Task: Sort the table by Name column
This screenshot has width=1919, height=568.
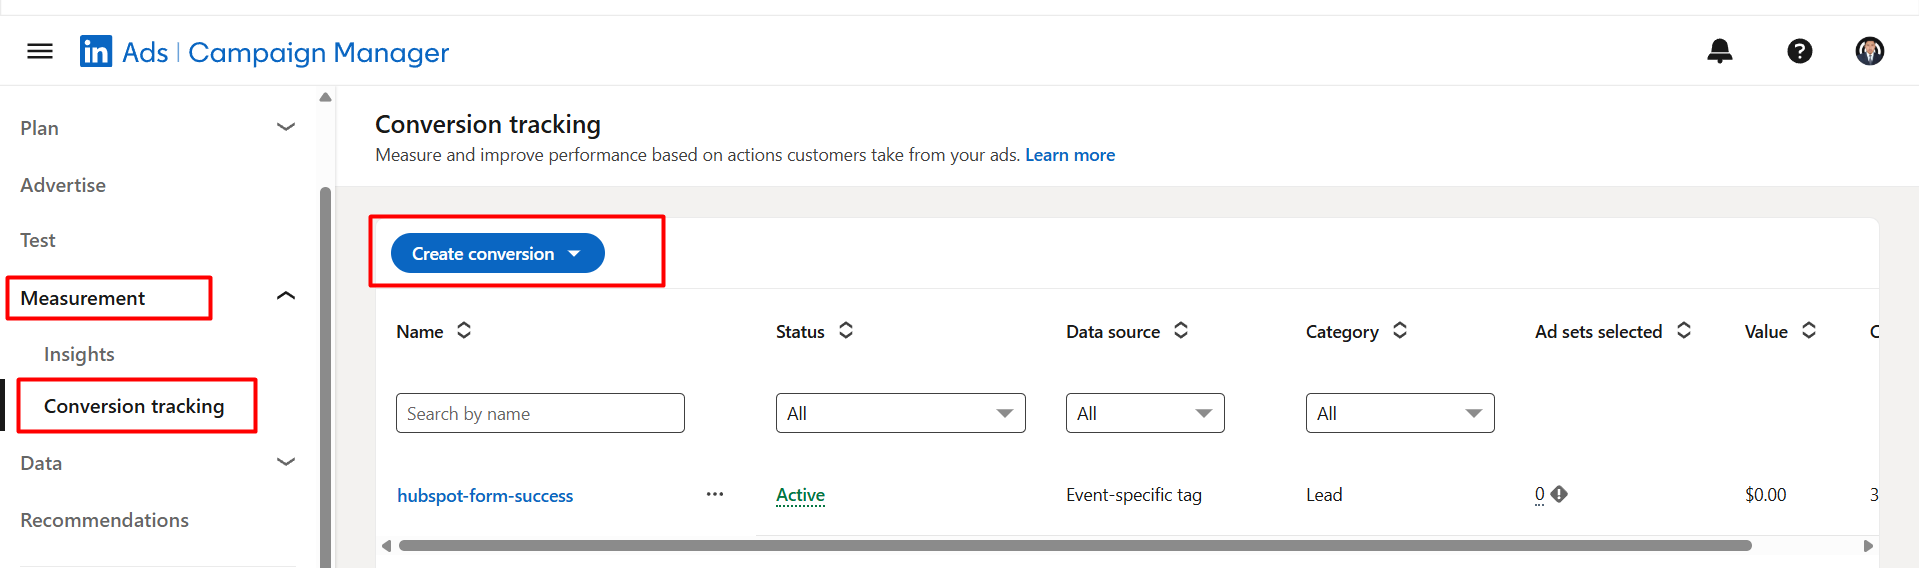Action: coord(464,331)
